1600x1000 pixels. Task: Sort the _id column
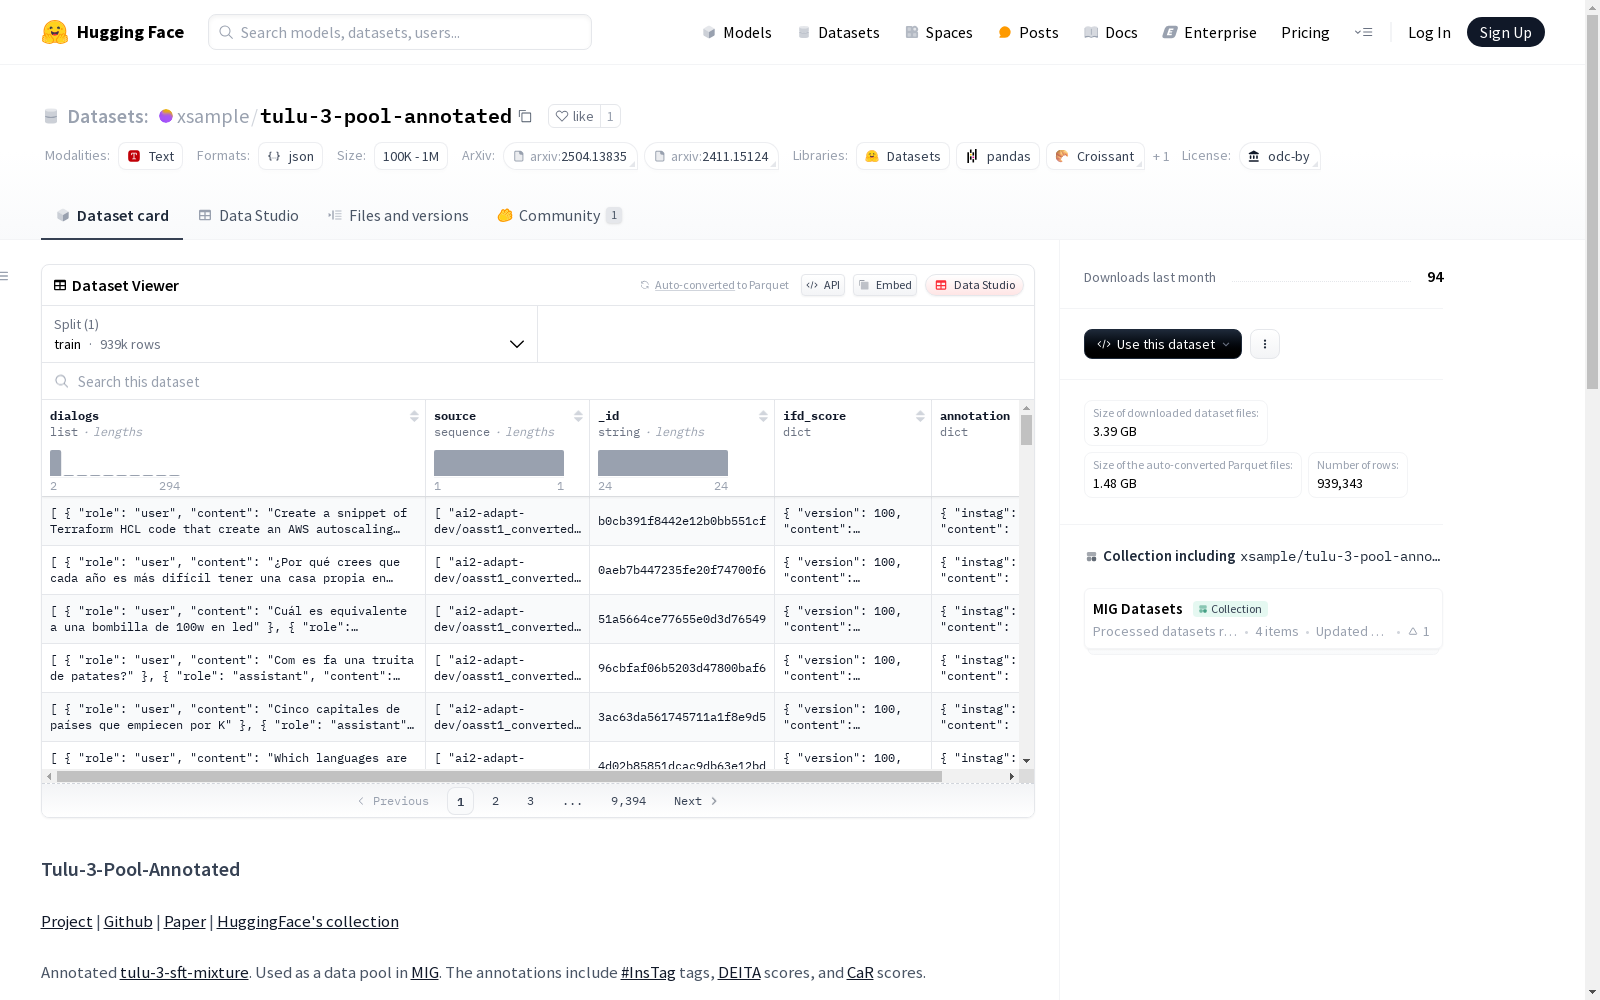[763, 416]
